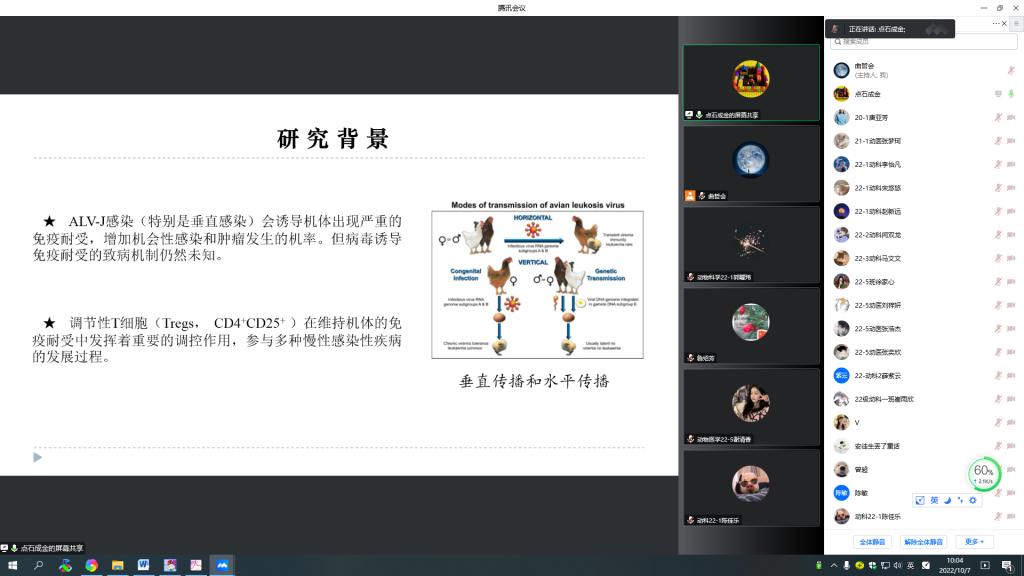Click the screen-share icon next to 点石成金
Viewport: 1024px width, 576px height.
pyautogui.click(x=997, y=94)
